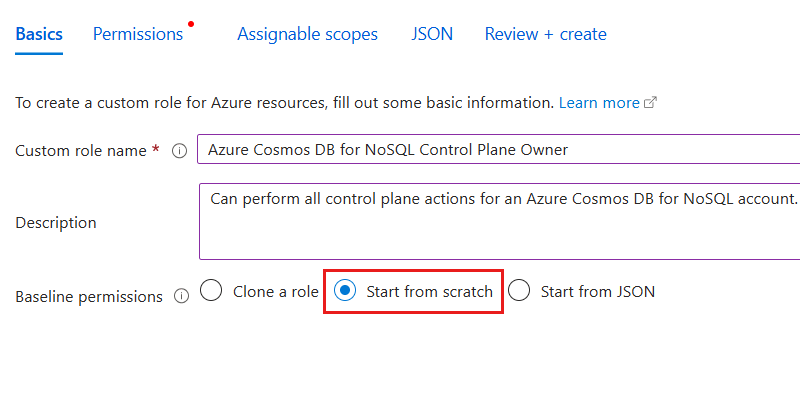This screenshot has height=400, width=800.
Task: Open the JSON tab
Action: 432,34
